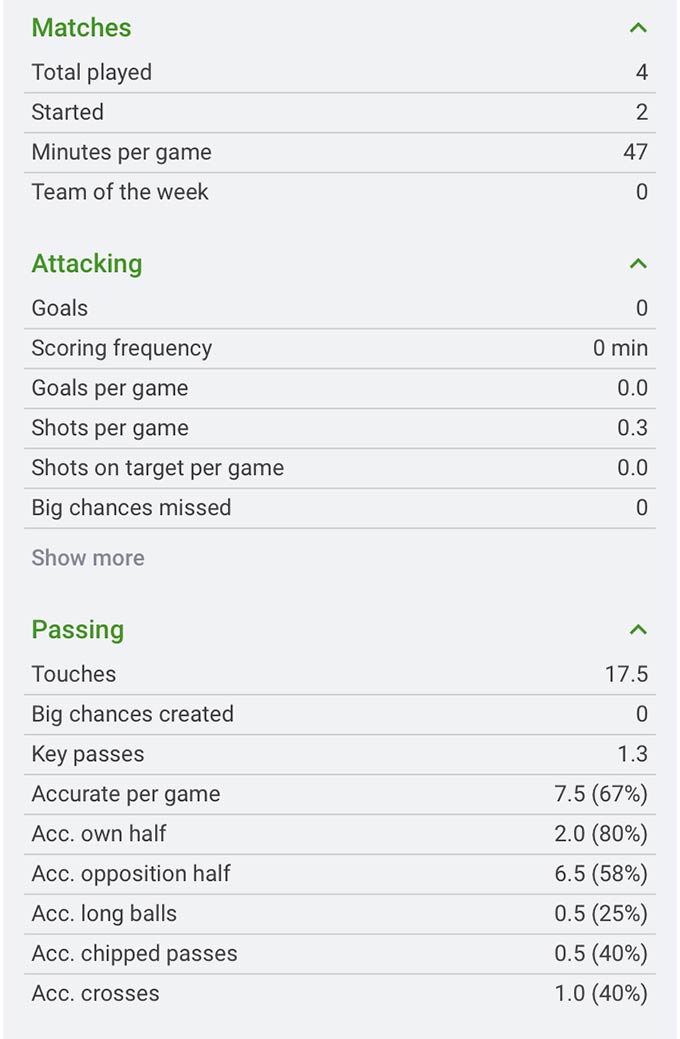
Task: Select the Passing section heading
Action: click(x=78, y=630)
